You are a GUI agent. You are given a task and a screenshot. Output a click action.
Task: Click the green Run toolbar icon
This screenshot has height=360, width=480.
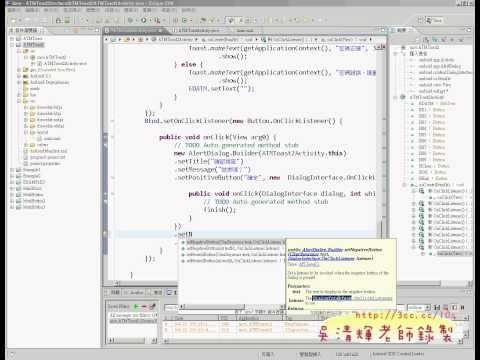tap(143, 20)
